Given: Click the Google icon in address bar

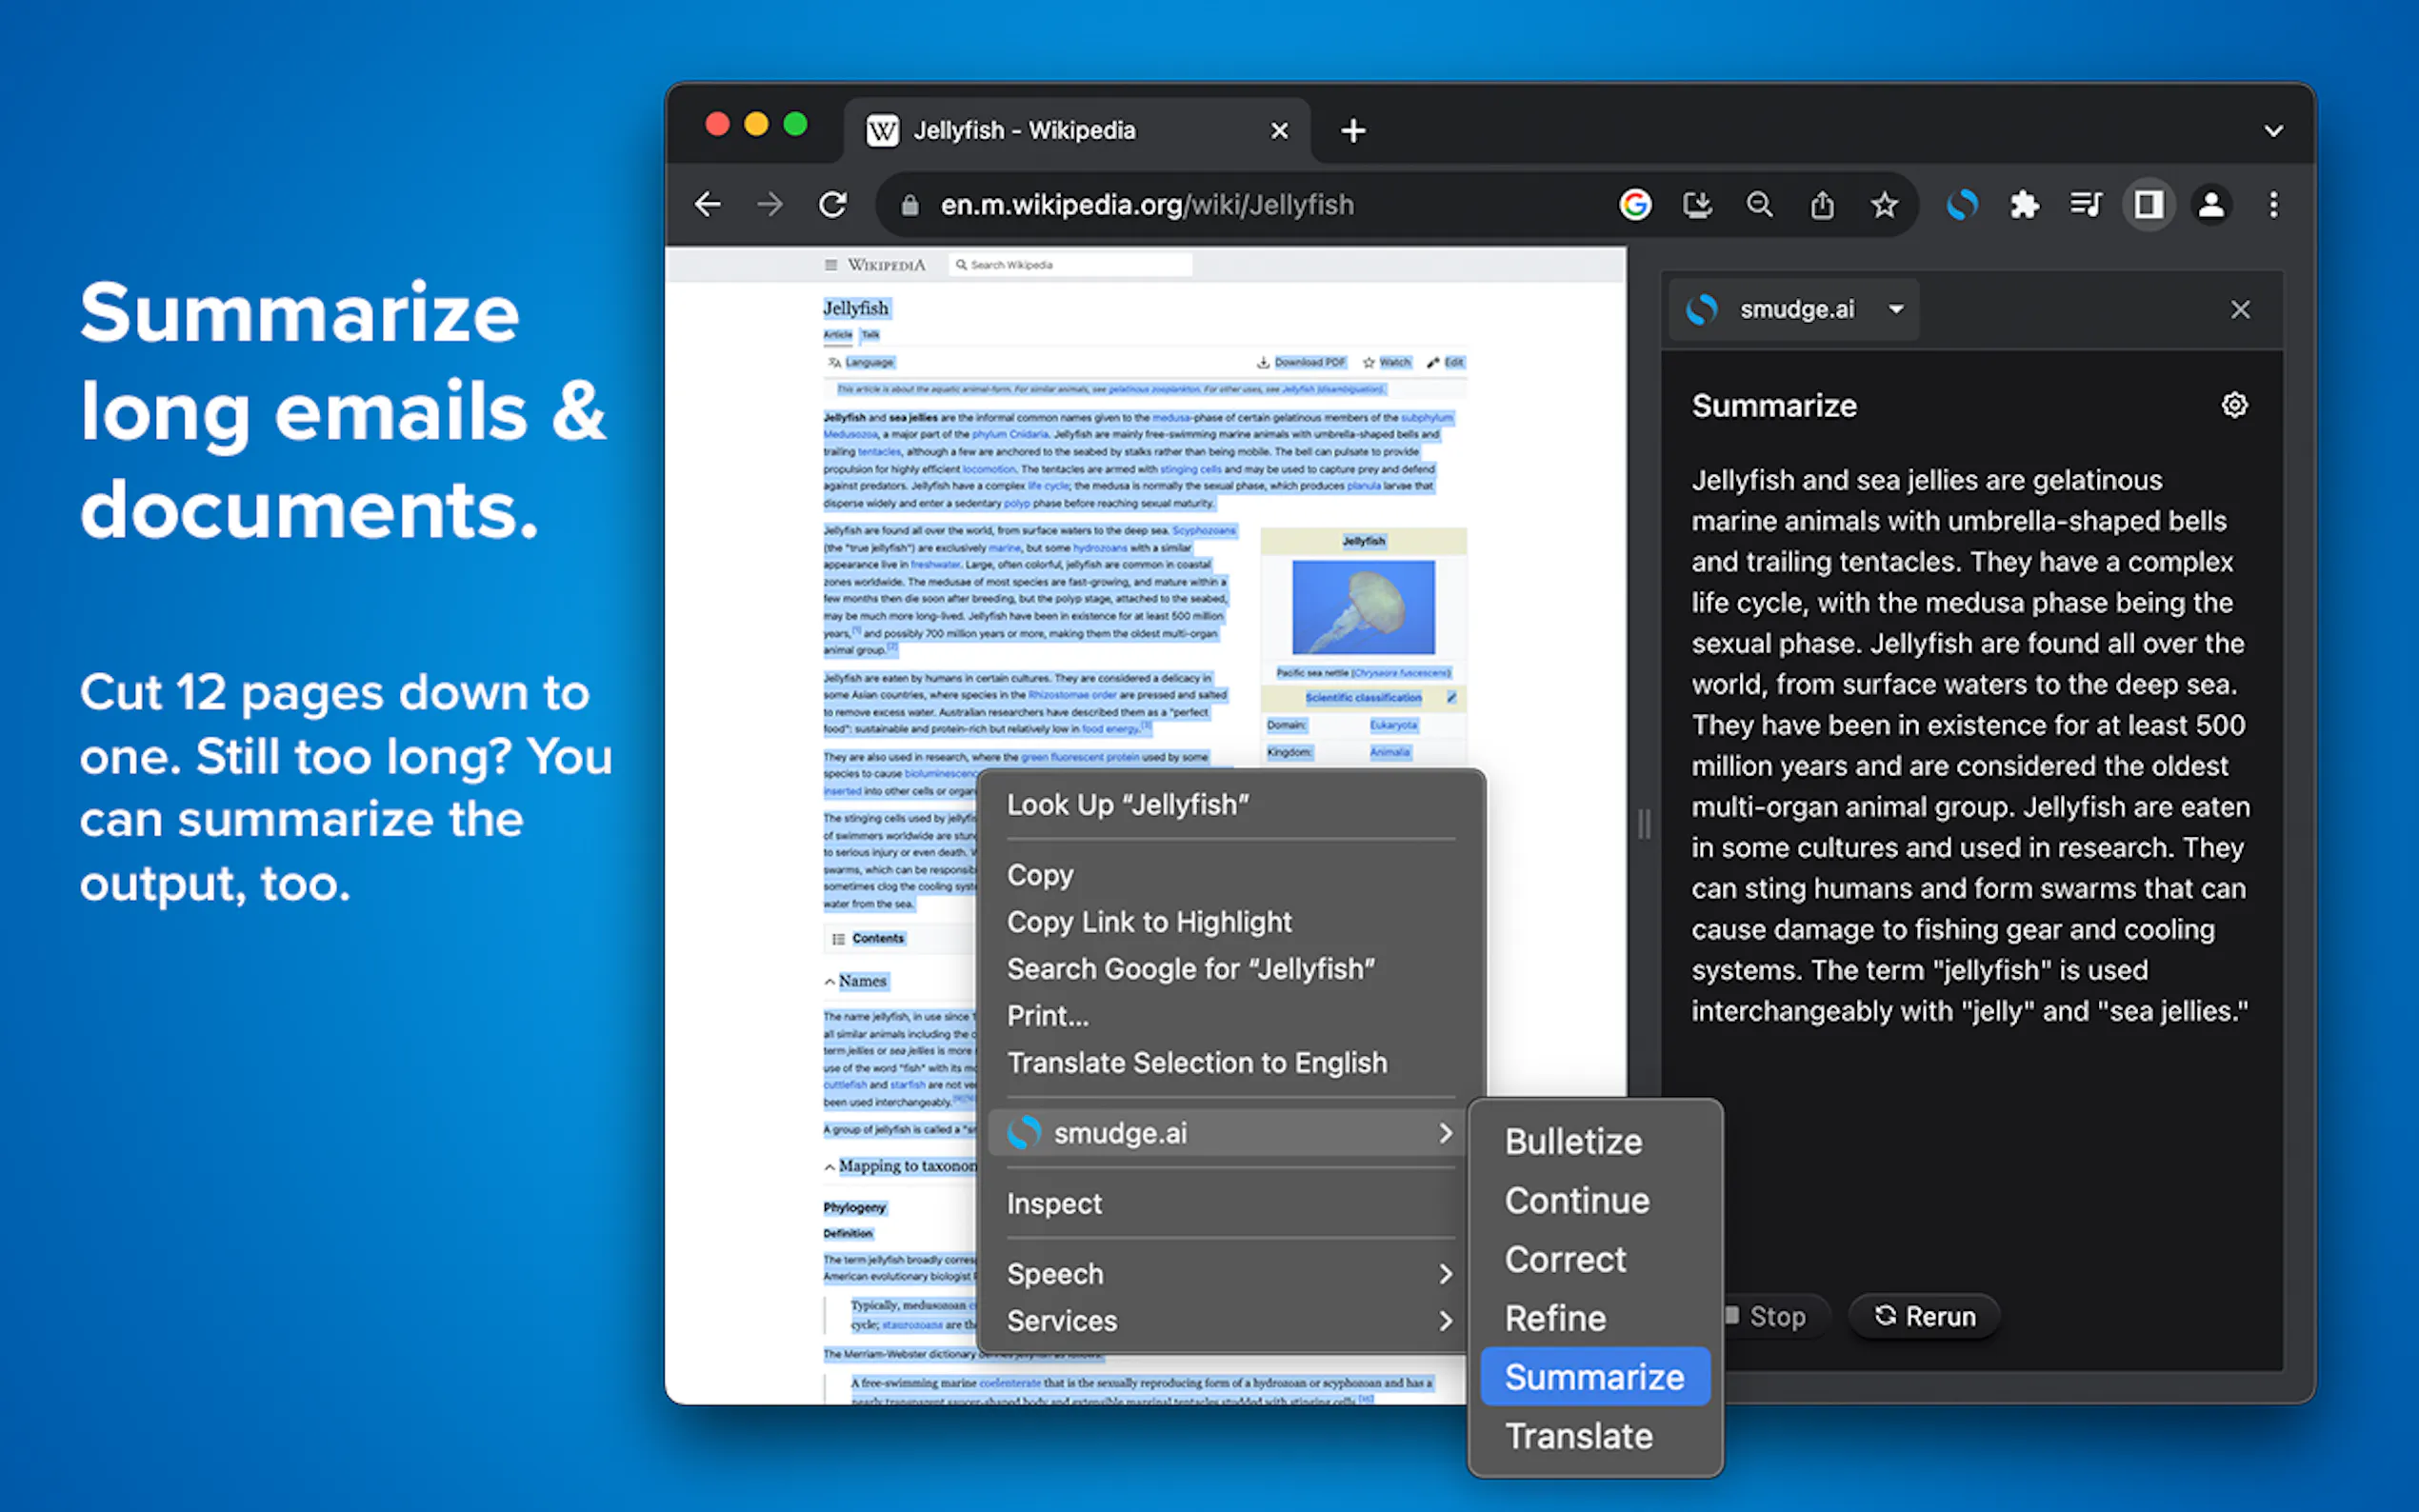Looking at the screenshot, I should pyautogui.click(x=1635, y=205).
